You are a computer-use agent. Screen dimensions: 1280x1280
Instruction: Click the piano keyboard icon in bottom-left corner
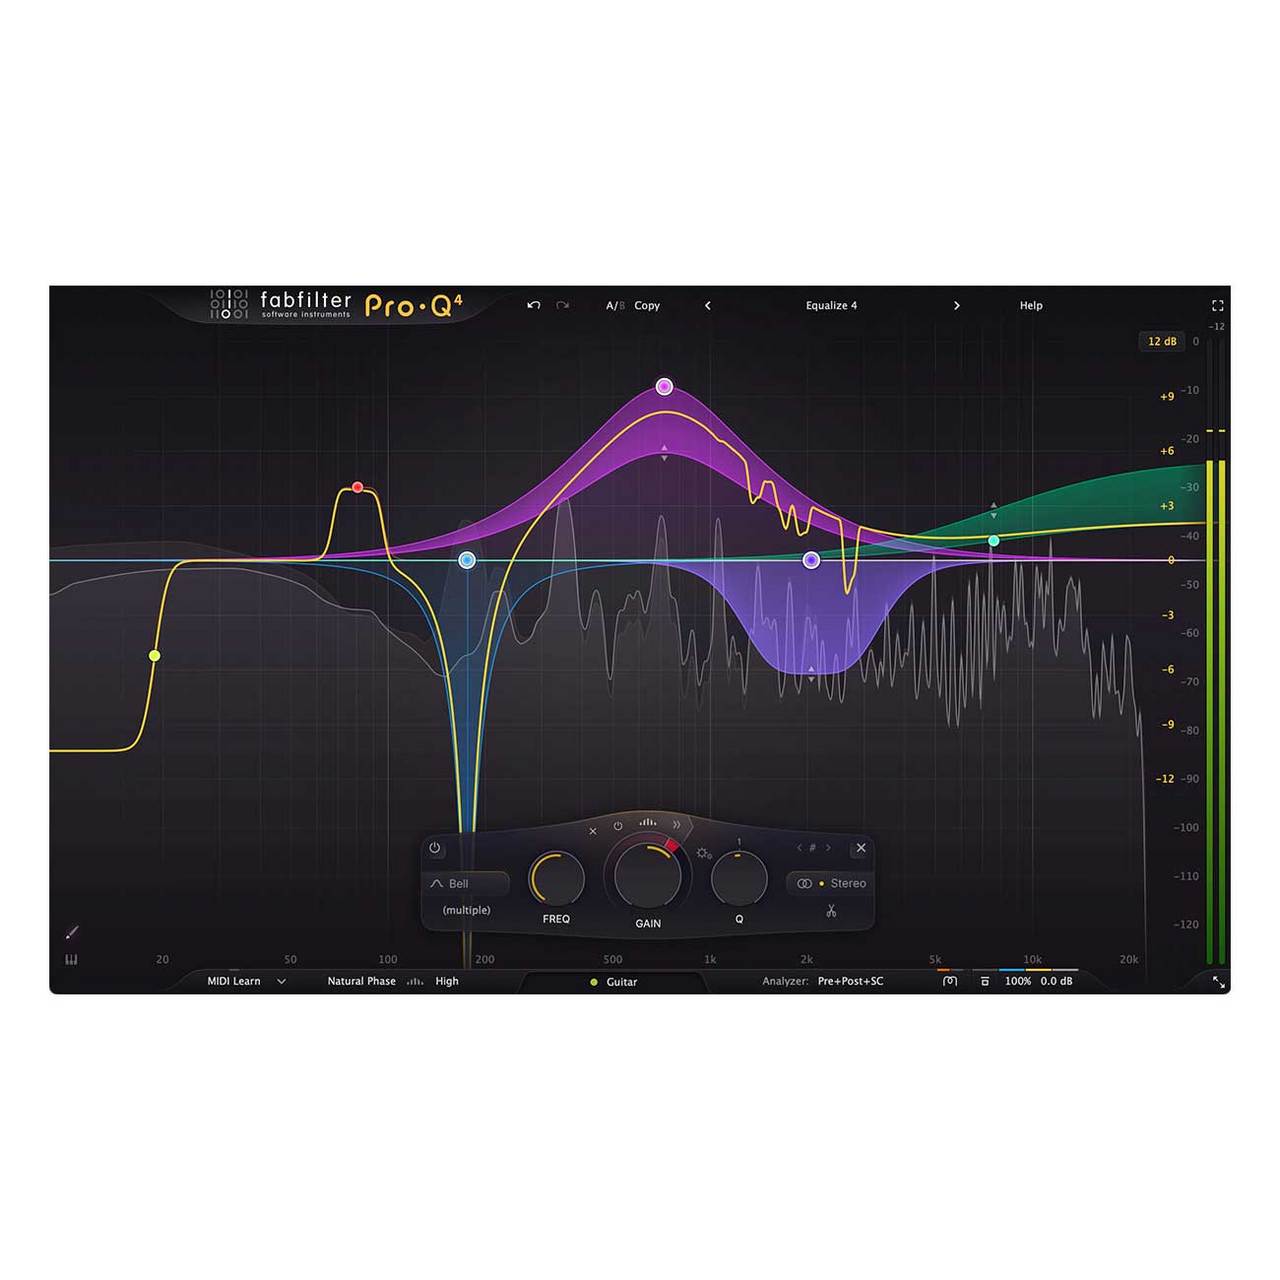pyautogui.click(x=71, y=958)
